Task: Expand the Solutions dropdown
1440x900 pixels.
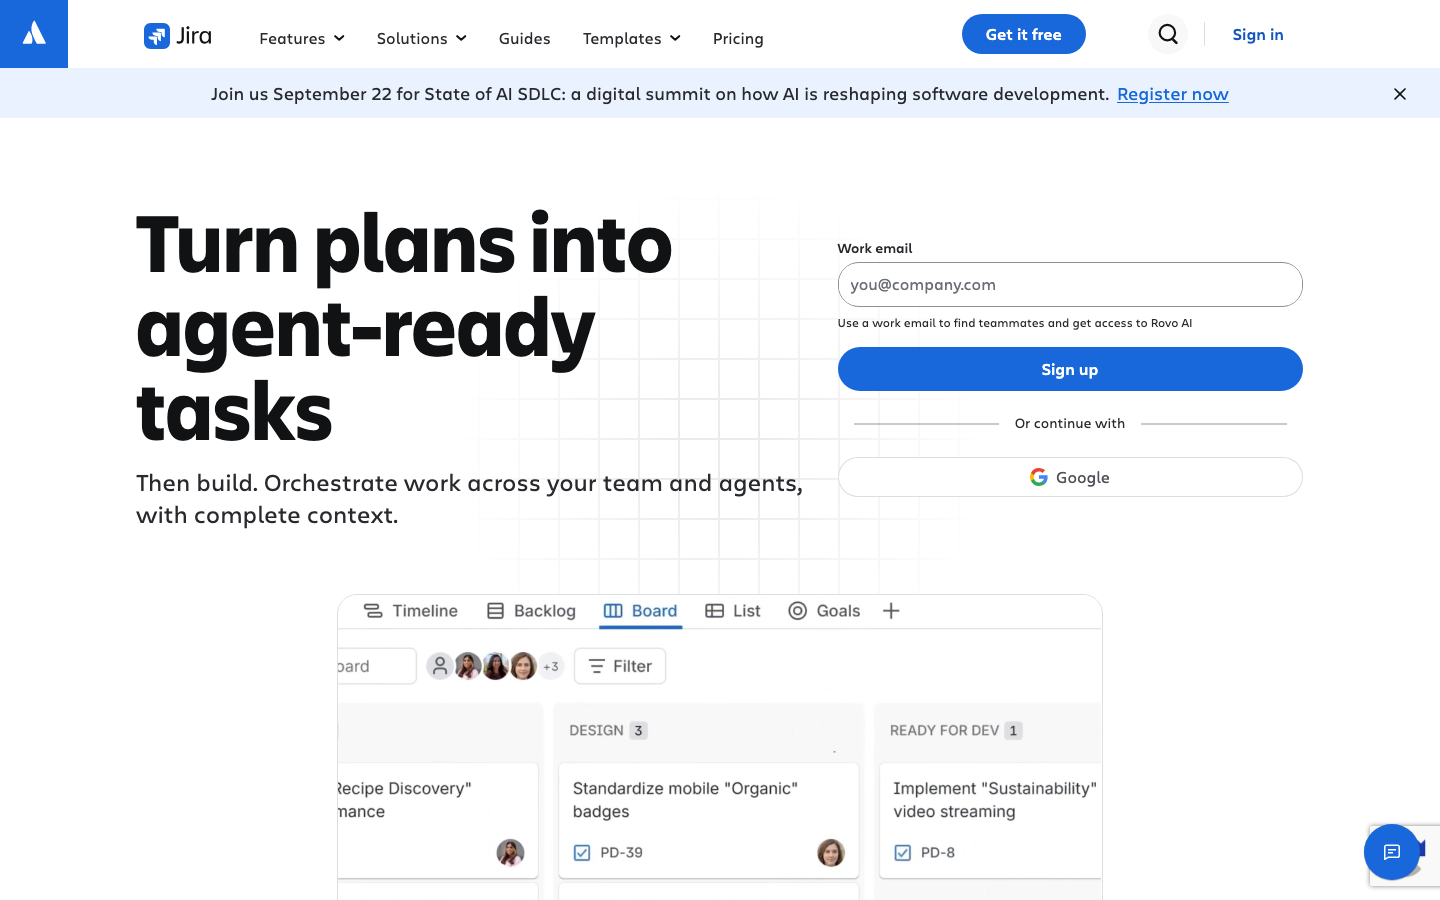Action: pyautogui.click(x=421, y=38)
